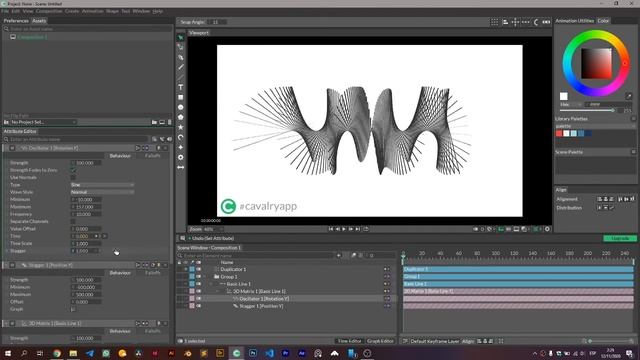Viewport: 640px width, 360px height.
Task: Open Photoshop from the taskbar
Action: click(x=253, y=353)
